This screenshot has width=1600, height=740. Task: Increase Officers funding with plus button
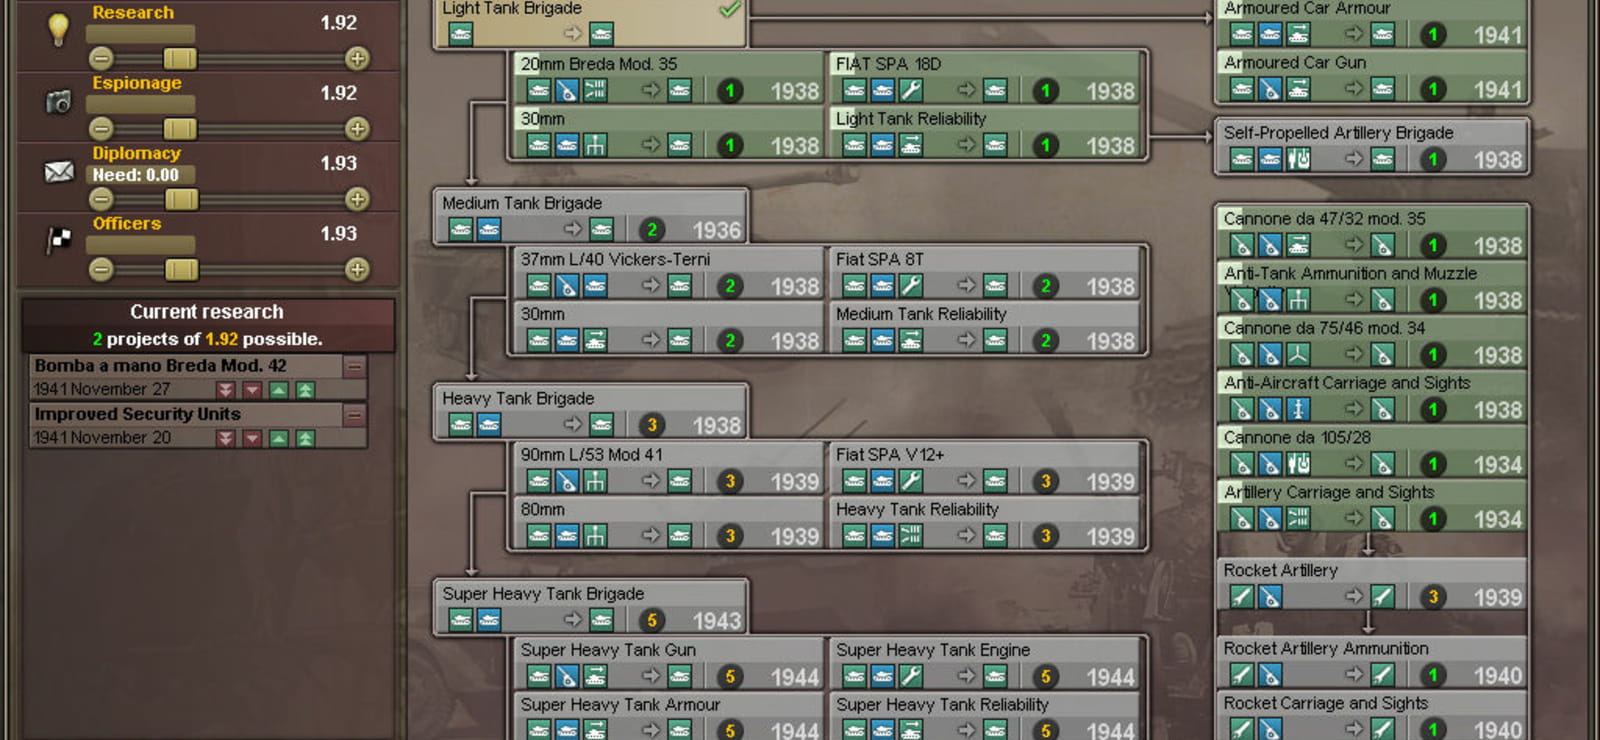tap(357, 269)
